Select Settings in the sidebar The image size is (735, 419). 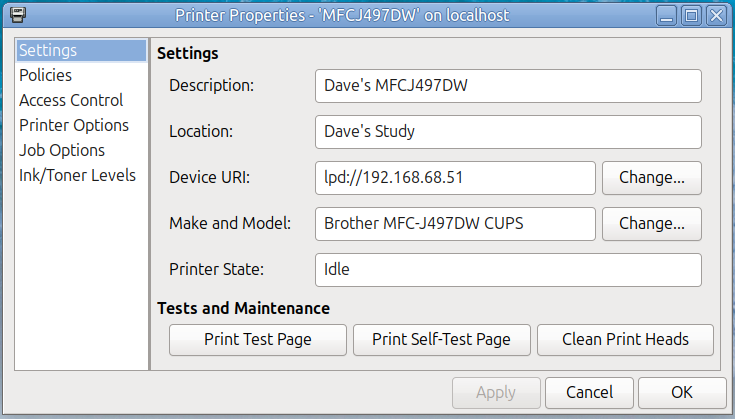point(48,50)
